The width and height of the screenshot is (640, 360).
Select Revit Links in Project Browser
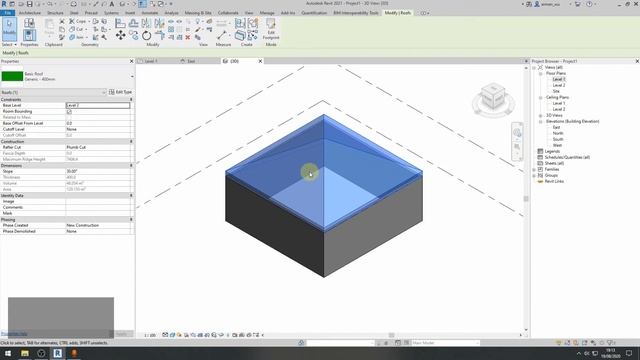[554, 181]
